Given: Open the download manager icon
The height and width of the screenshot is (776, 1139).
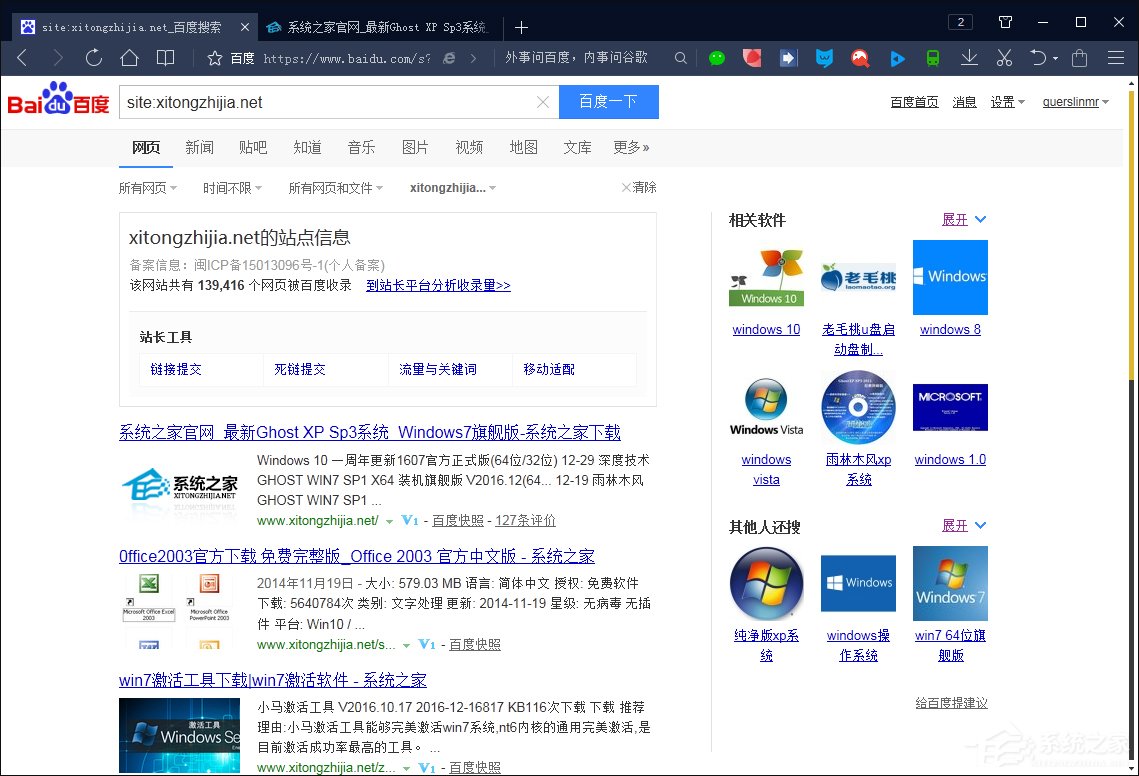Looking at the screenshot, I should click(x=969, y=58).
